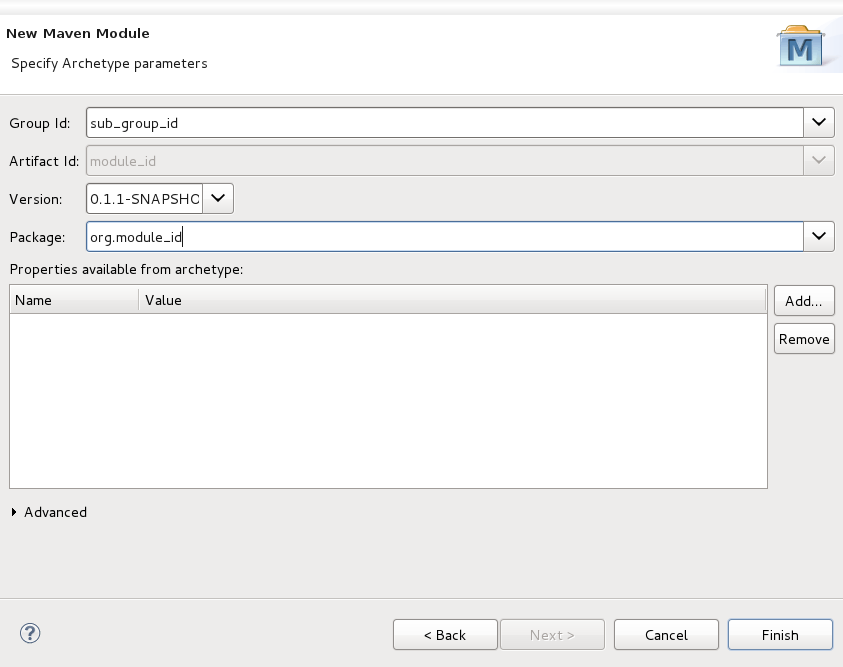The height and width of the screenshot is (667, 843).
Task: Click the Add... properties button
Action: pos(804,300)
